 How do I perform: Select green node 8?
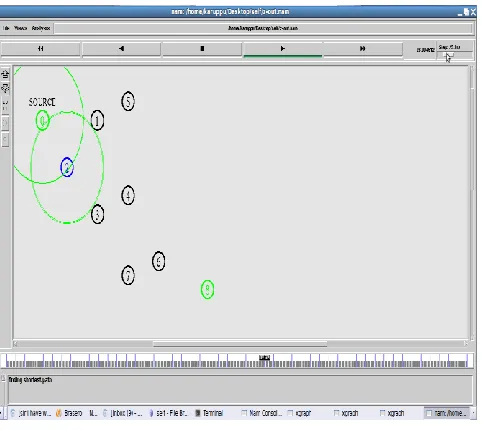tap(207, 290)
